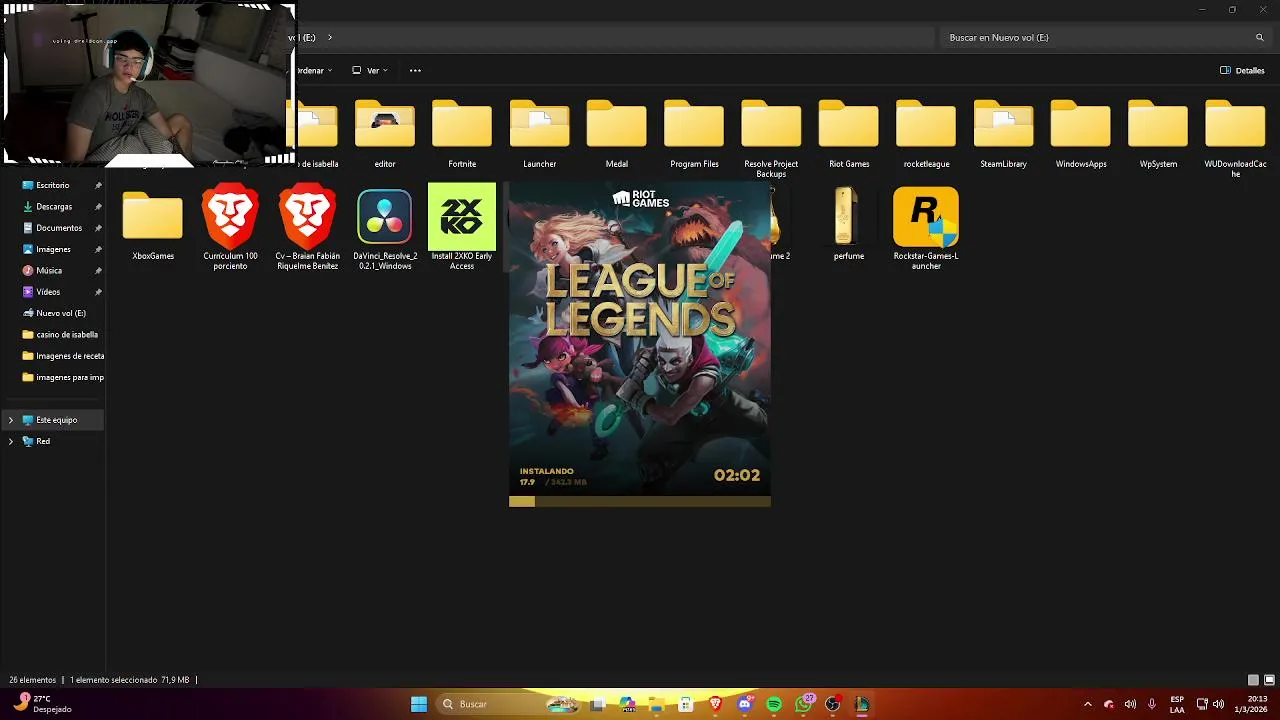Image resolution: width=1280 pixels, height=720 pixels.
Task: Open the Launcher folder
Action: (x=539, y=134)
